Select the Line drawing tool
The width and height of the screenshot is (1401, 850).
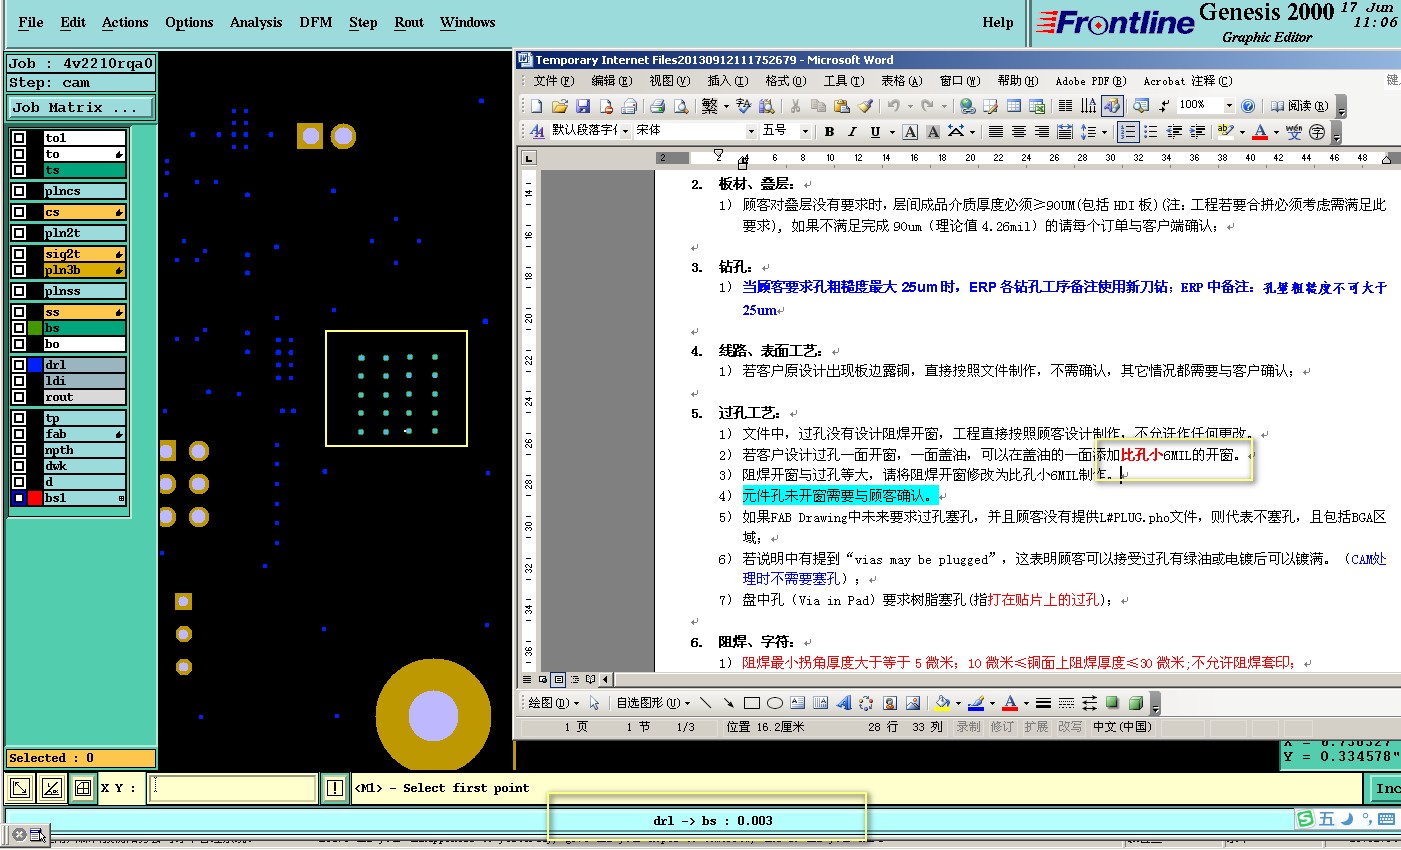[x=706, y=703]
